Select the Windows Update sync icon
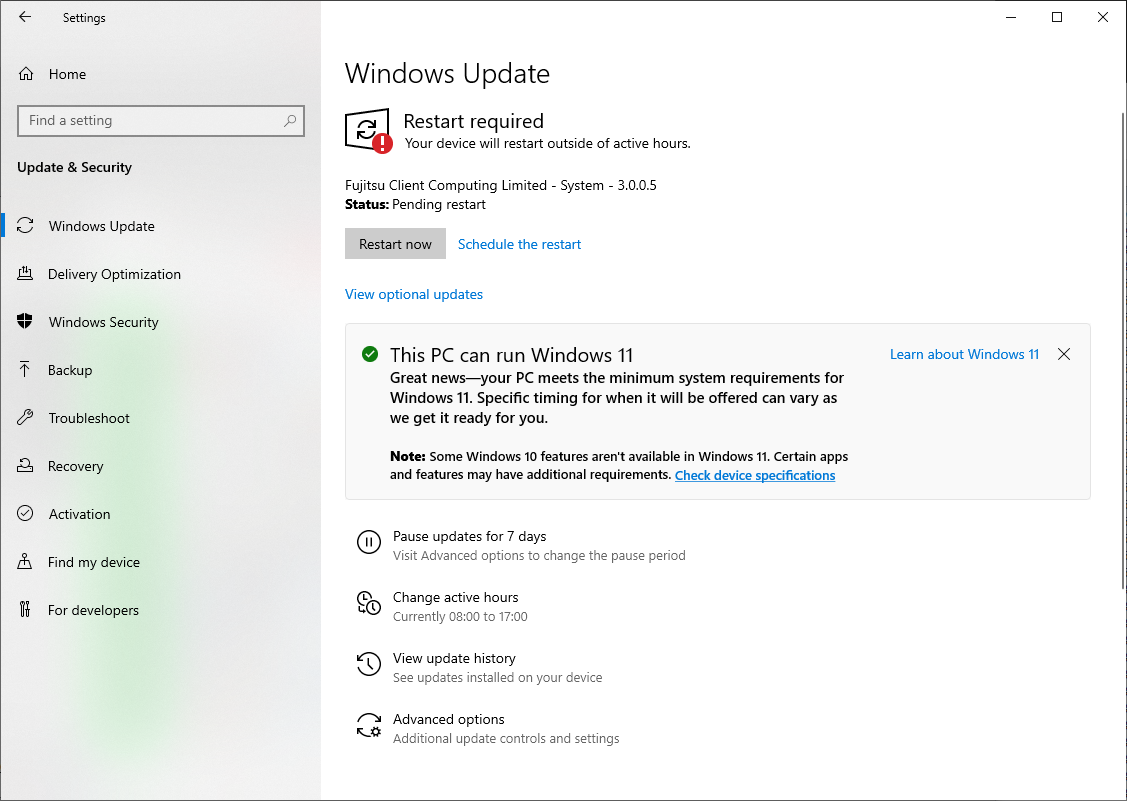This screenshot has width=1127, height=801. [25, 226]
